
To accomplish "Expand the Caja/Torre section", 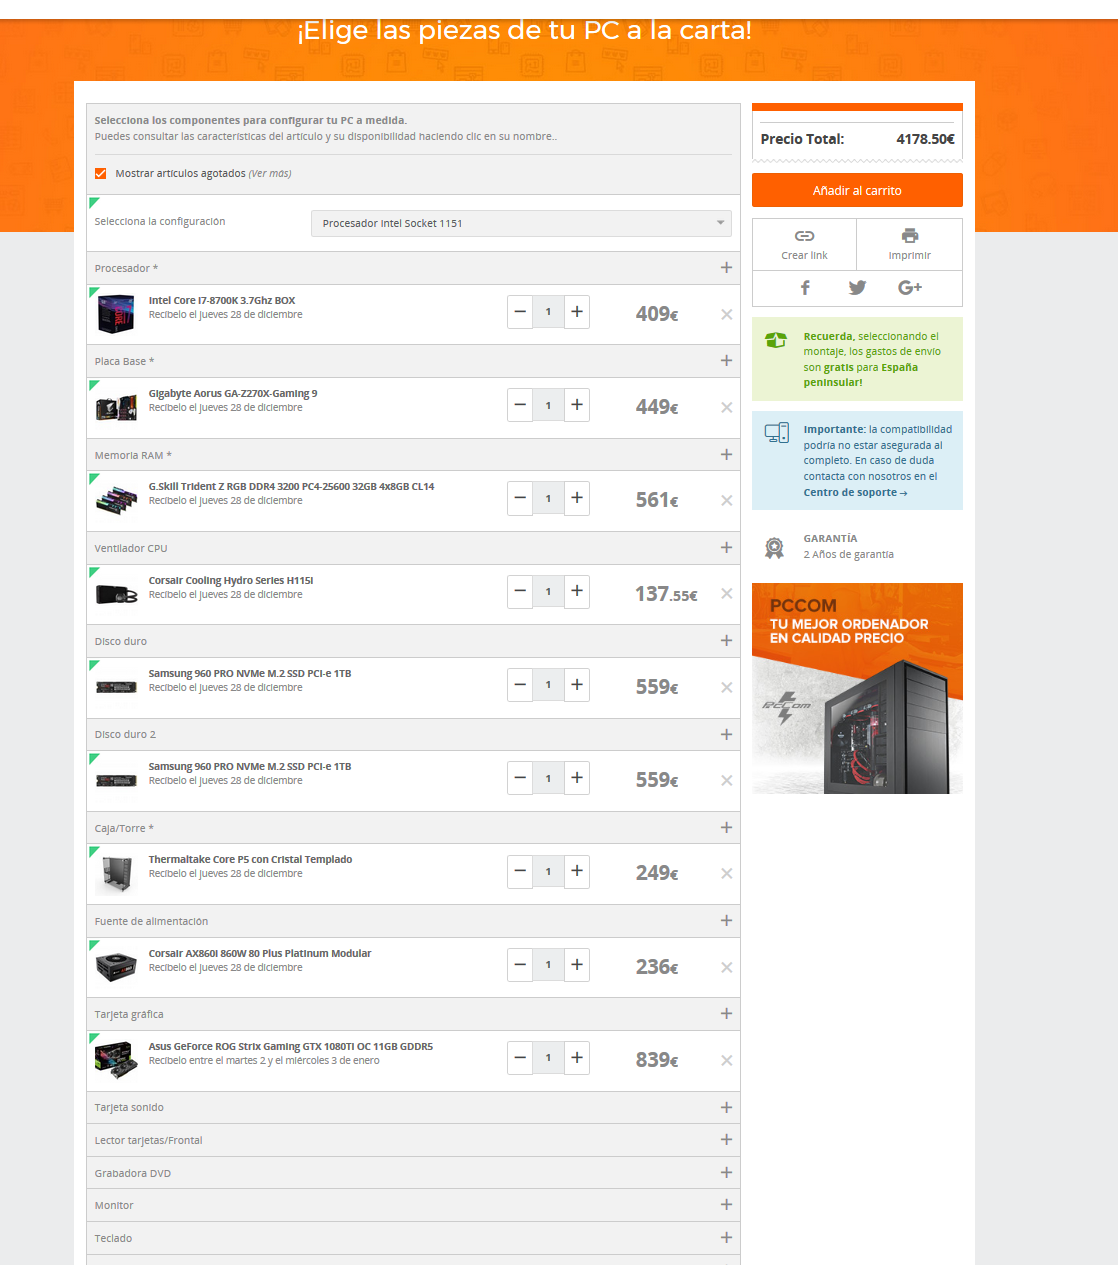I will (726, 828).
